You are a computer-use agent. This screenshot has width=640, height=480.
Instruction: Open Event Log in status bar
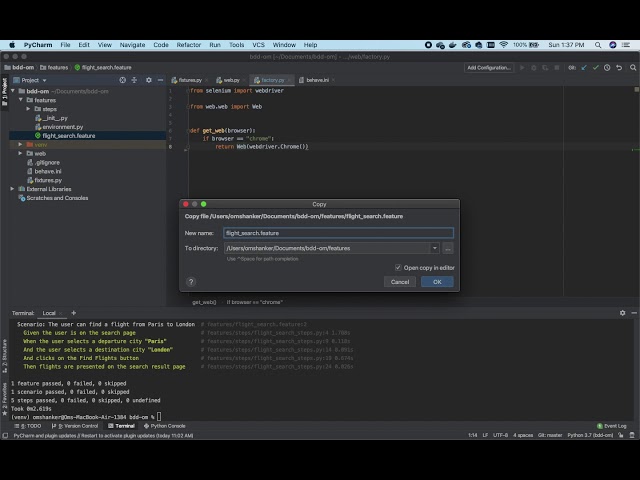612,426
